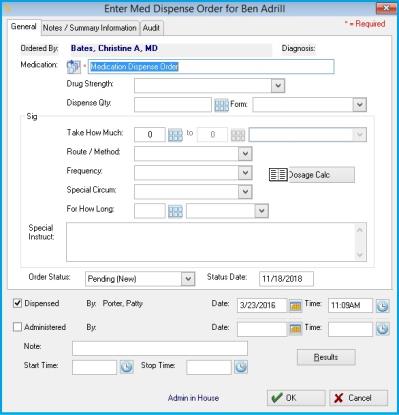Viewport: 399px width, 415px height.
Task: Switch to the Audit tab
Action: coord(151,28)
